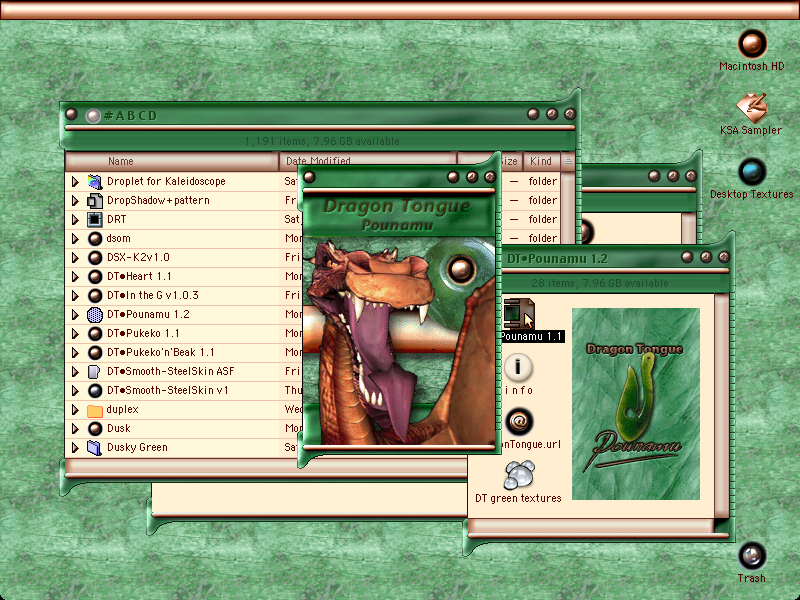Select the DT•Smooth-SteelSkin v1 icon
800x600 pixels.
pos(95,391)
